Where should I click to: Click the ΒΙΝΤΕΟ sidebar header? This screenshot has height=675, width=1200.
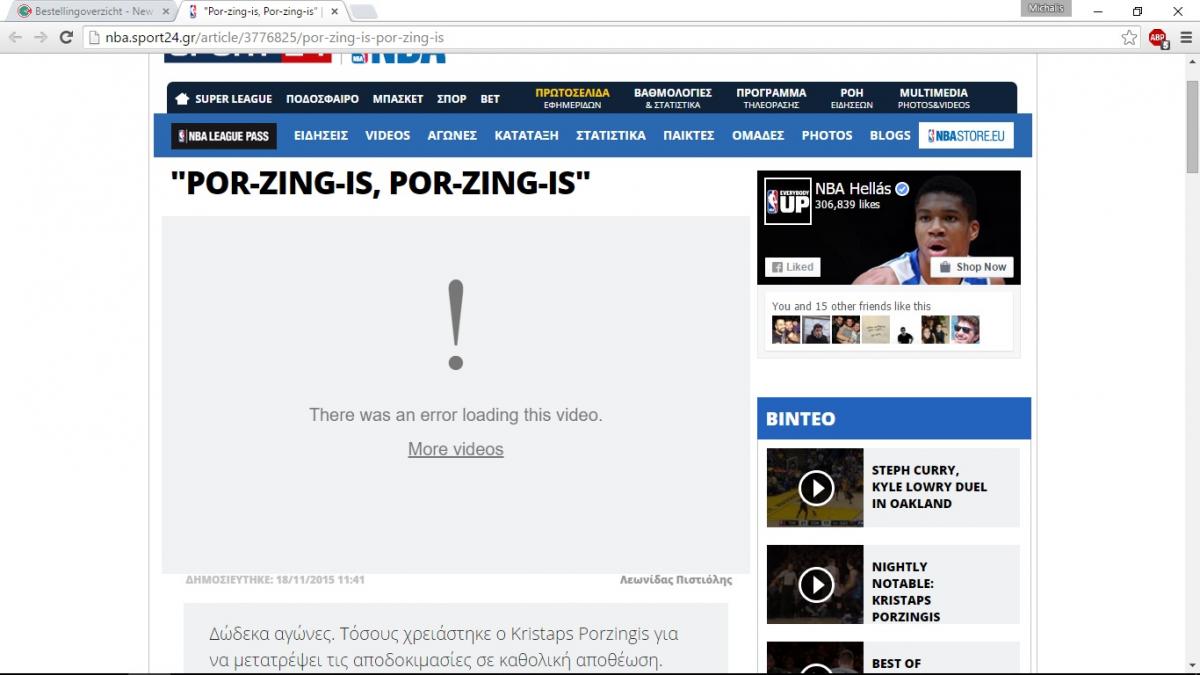[894, 419]
